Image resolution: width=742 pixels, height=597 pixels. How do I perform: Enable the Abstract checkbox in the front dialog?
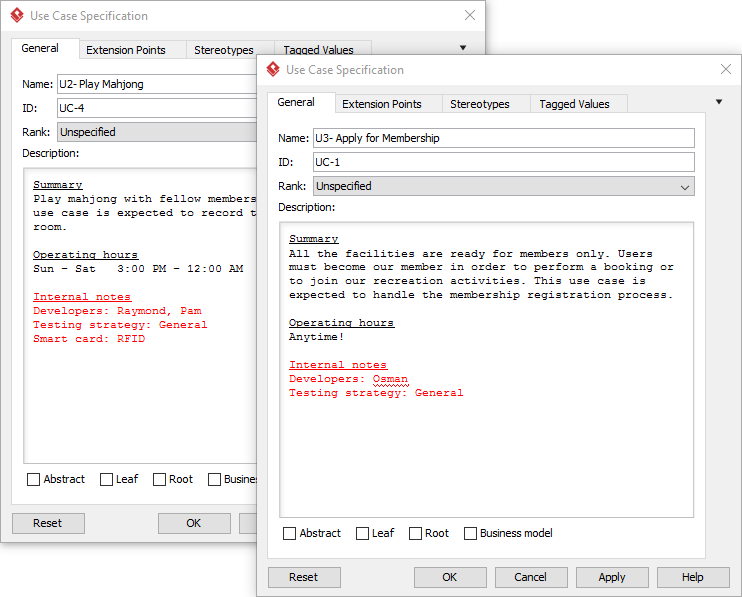pos(289,534)
